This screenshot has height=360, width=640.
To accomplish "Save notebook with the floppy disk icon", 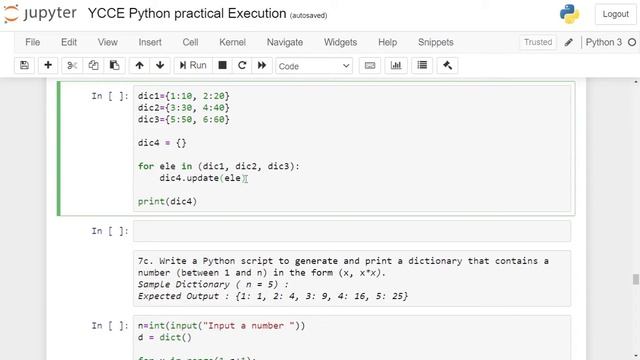I will click(24, 65).
